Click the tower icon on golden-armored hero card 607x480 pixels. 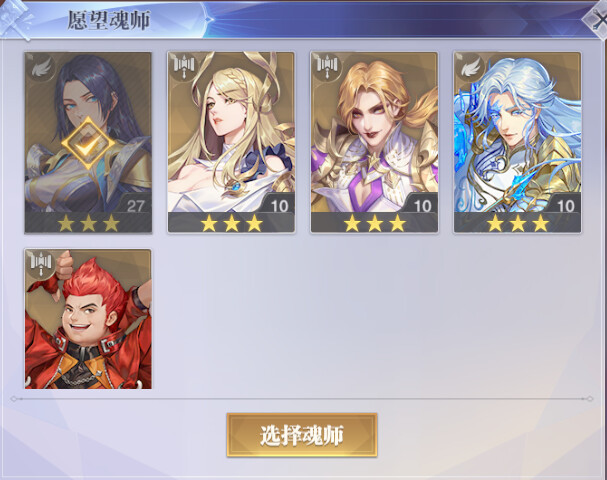[x=327, y=67]
